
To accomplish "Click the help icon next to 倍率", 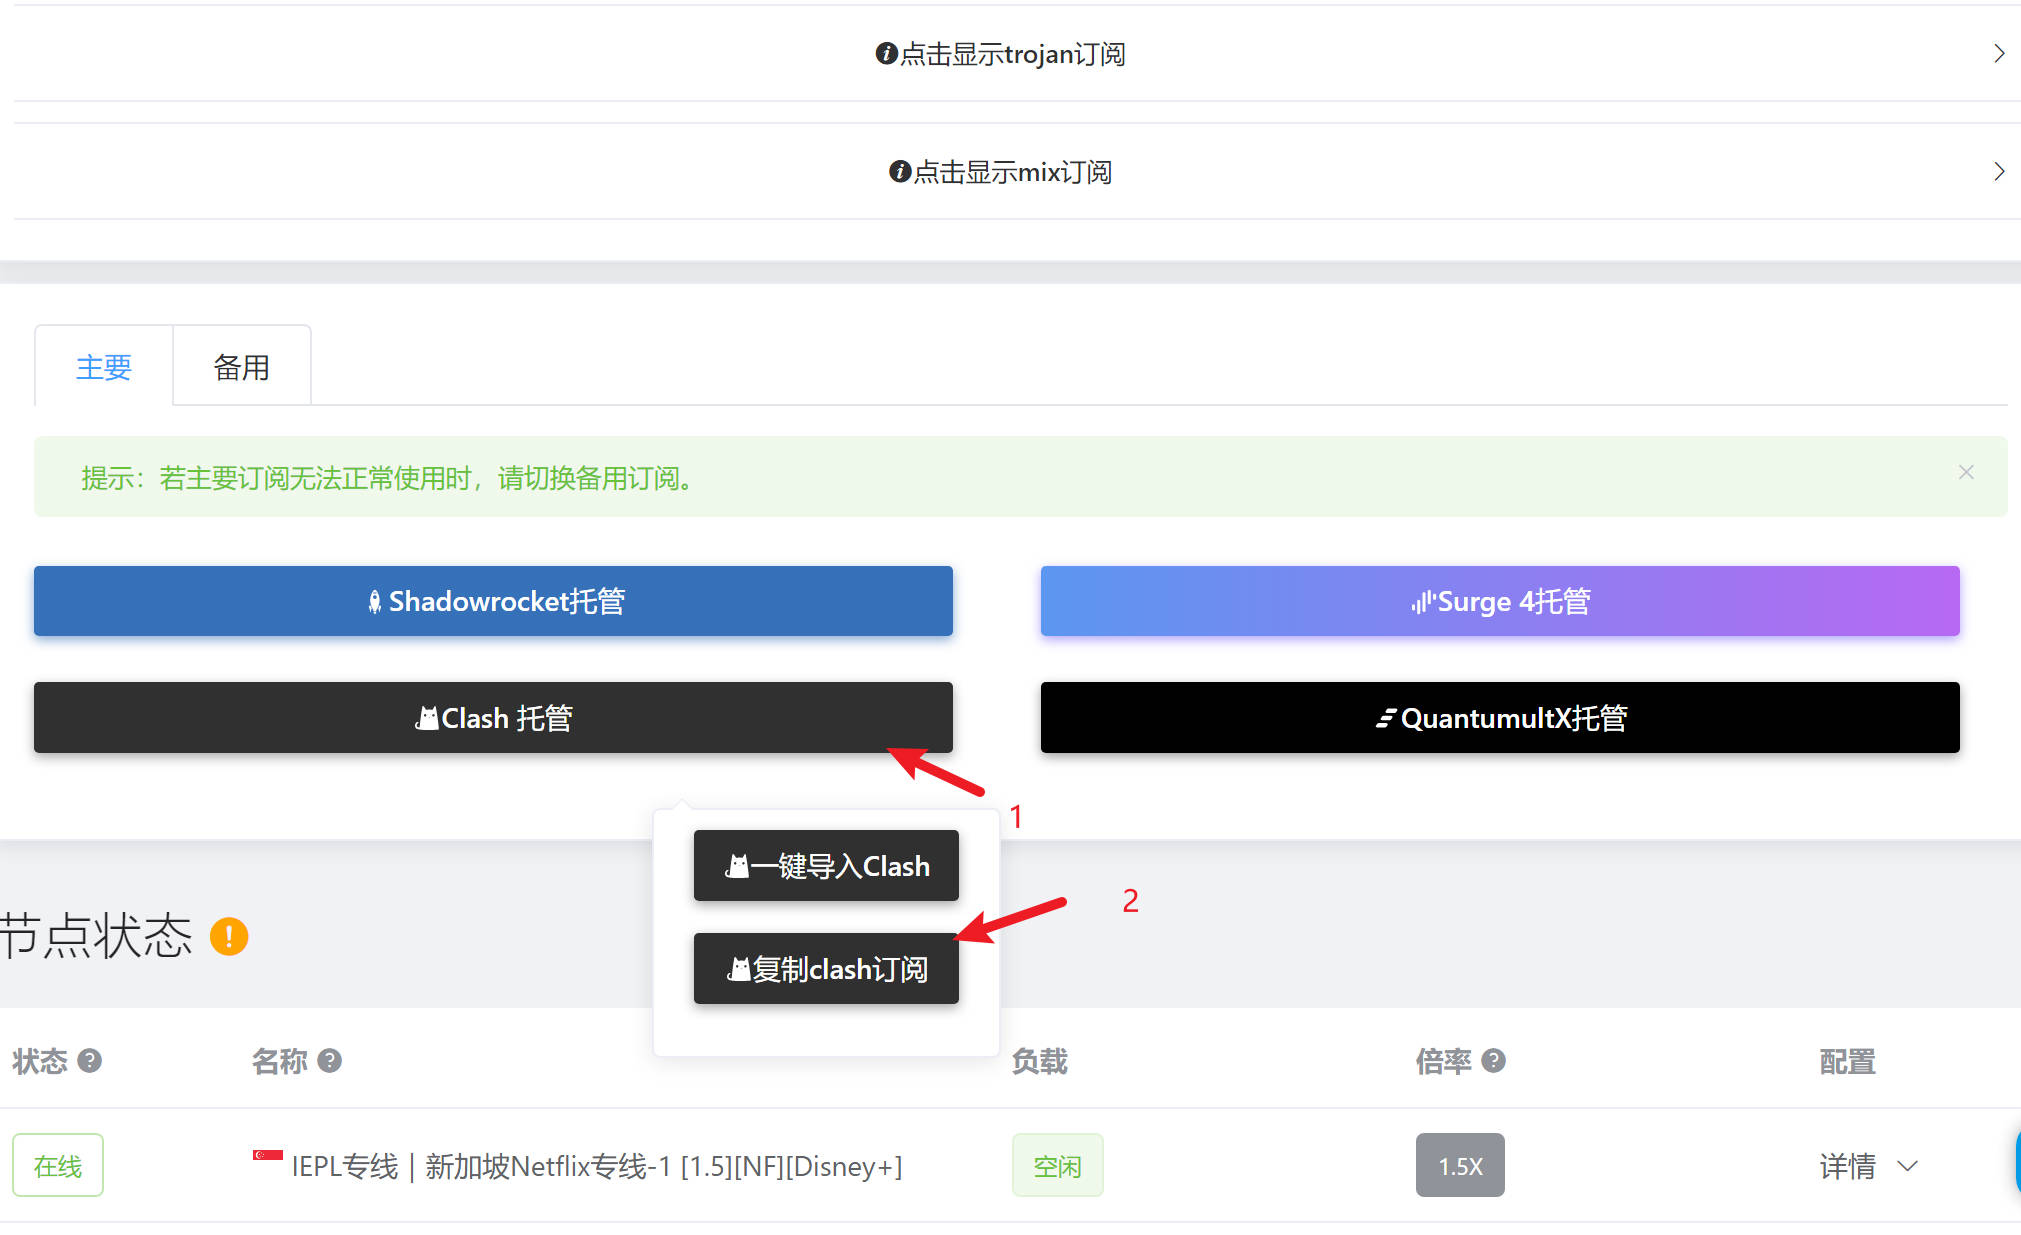I will (x=1494, y=1061).
